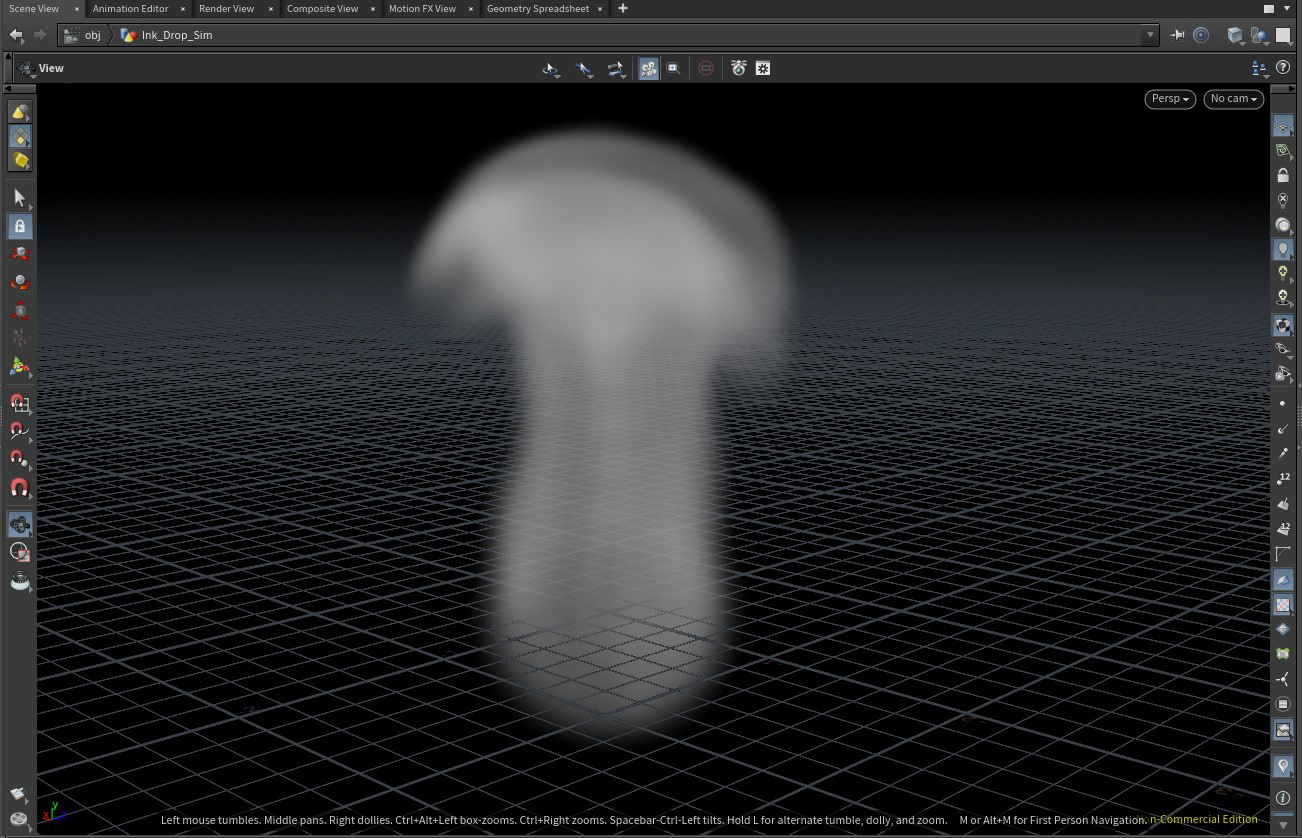
Task: Click the red circle icon in View toolbar
Action: pyautogui.click(x=706, y=68)
